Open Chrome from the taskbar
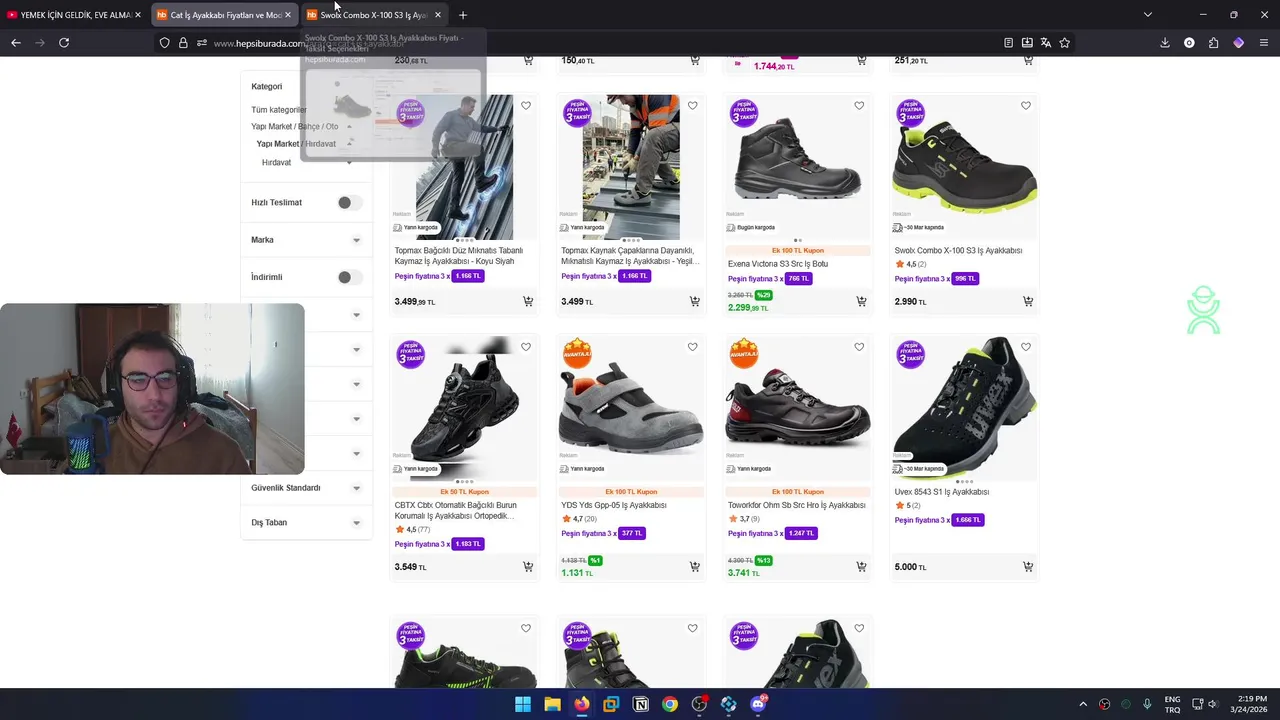The width and height of the screenshot is (1280, 720). (670, 704)
